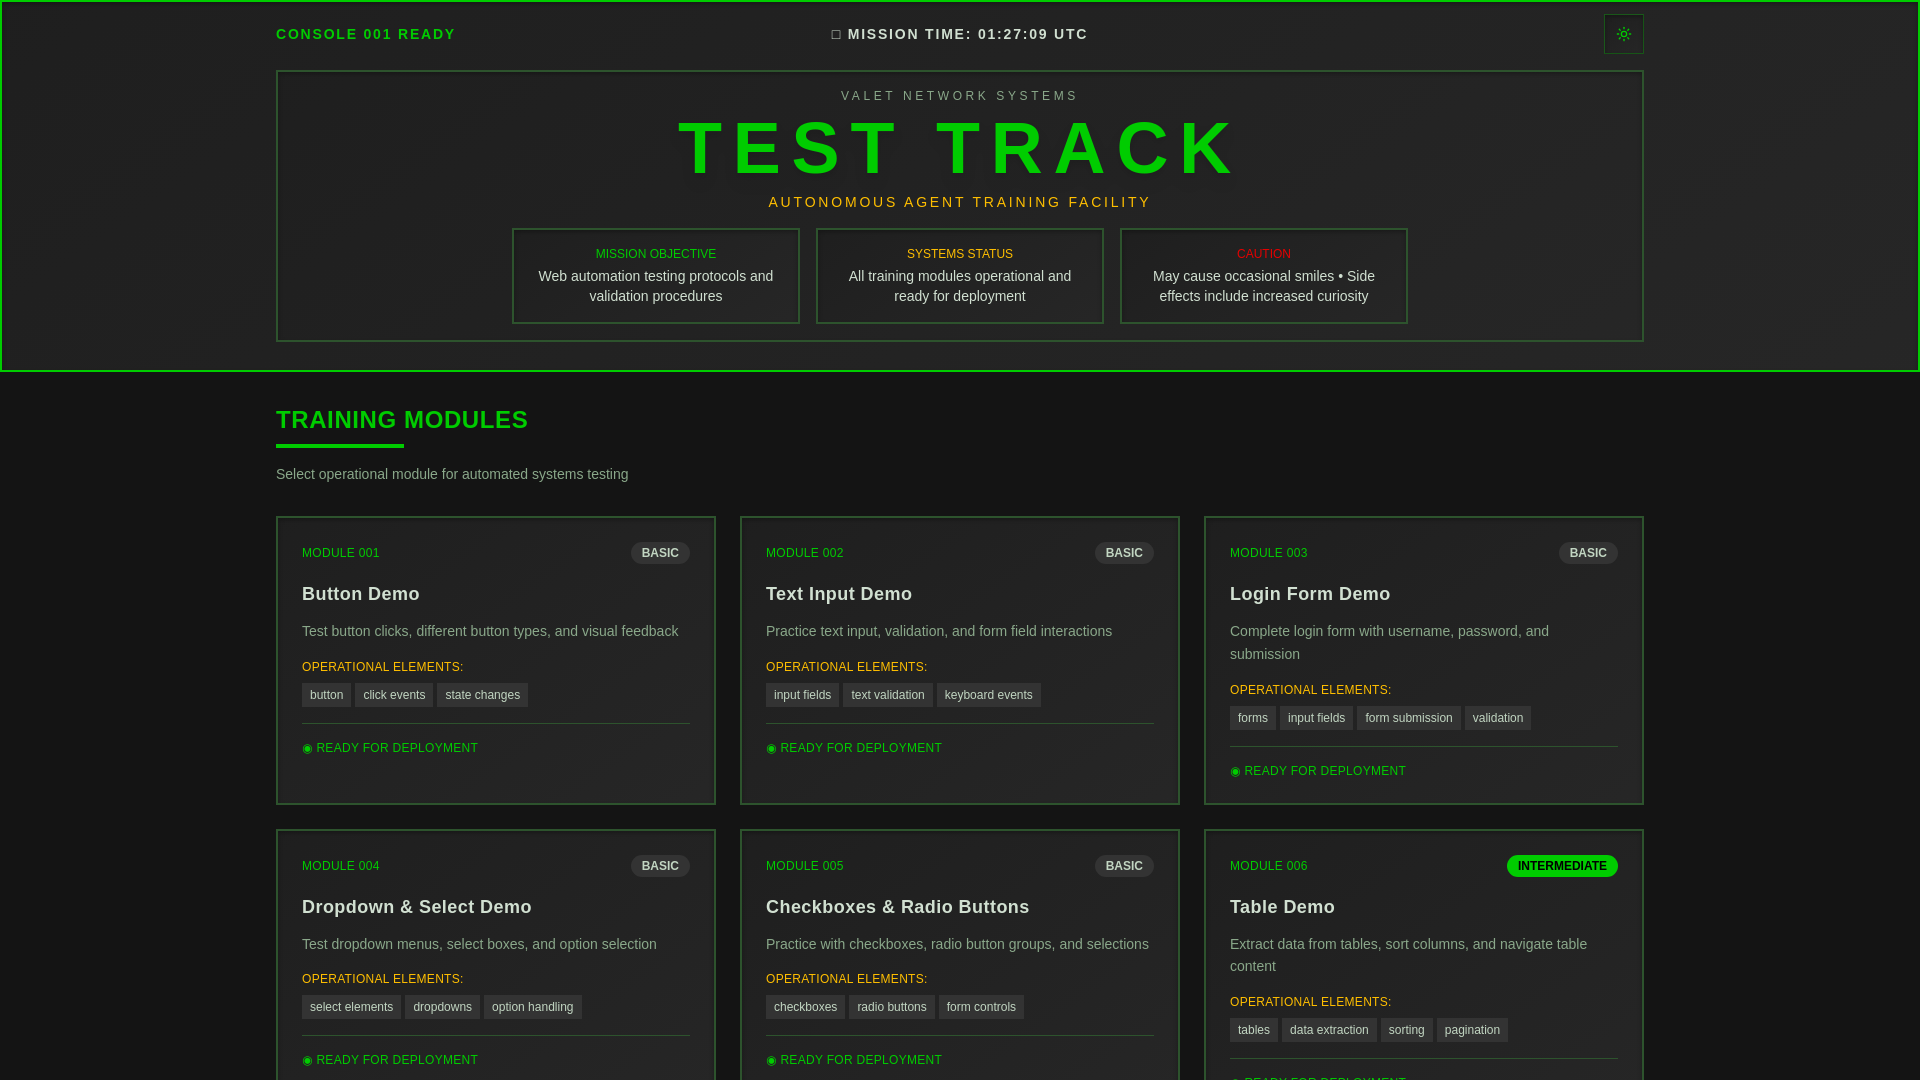This screenshot has width=1920, height=1080.
Task: Click the 'click events' tag
Action: (393, 695)
